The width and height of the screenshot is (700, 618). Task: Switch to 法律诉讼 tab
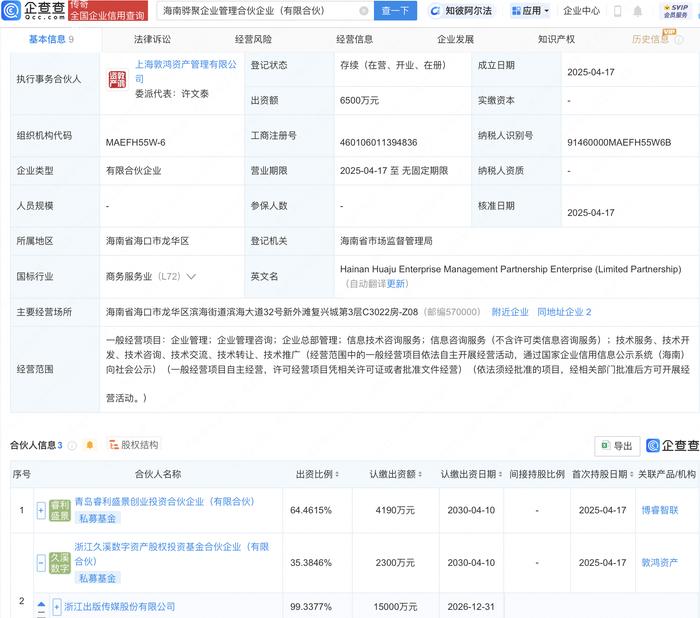click(152, 40)
